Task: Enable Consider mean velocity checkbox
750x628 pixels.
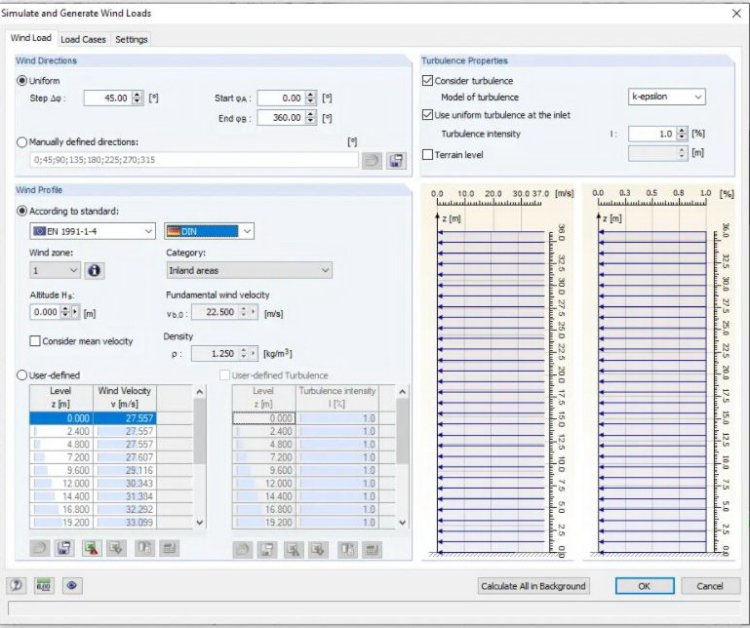Action: coord(35,341)
